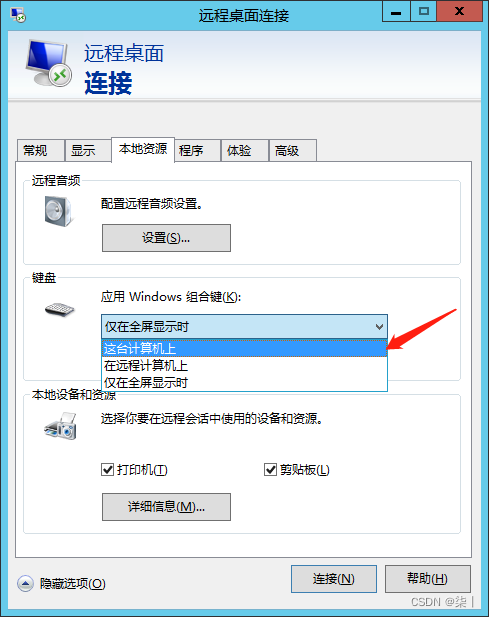Viewport: 489px width, 617px height.
Task: Switch to the 体验 tab
Action: (245, 150)
